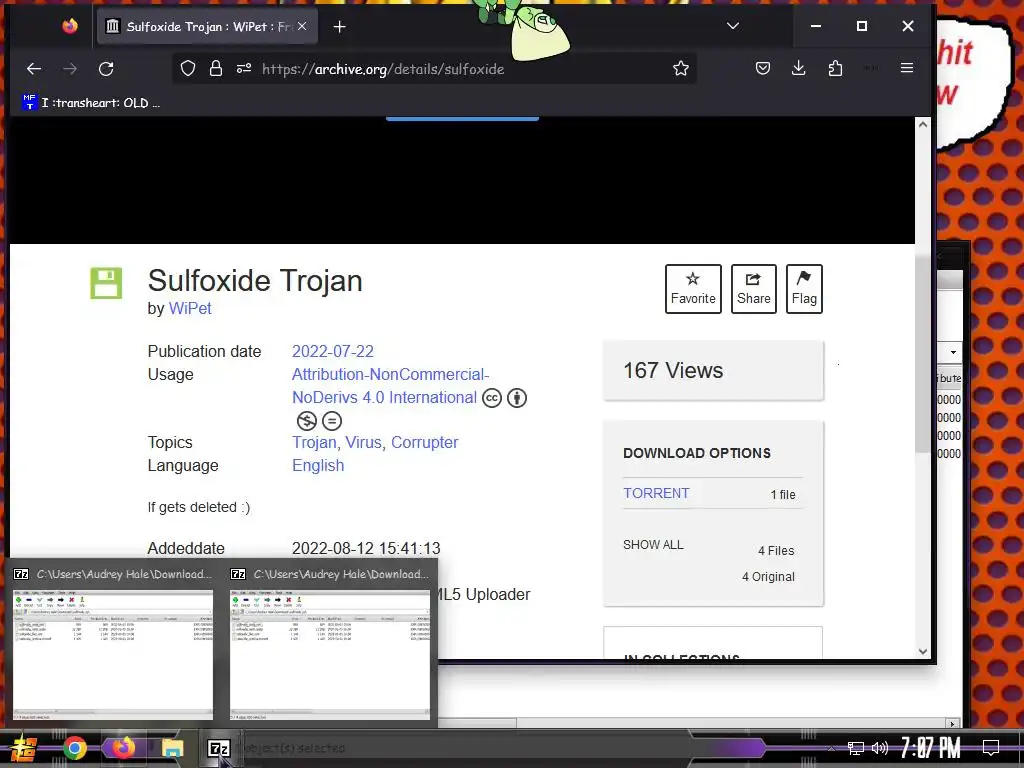Click the 7:07 PM clock
The width and height of the screenshot is (1024, 768).
[x=931, y=748]
